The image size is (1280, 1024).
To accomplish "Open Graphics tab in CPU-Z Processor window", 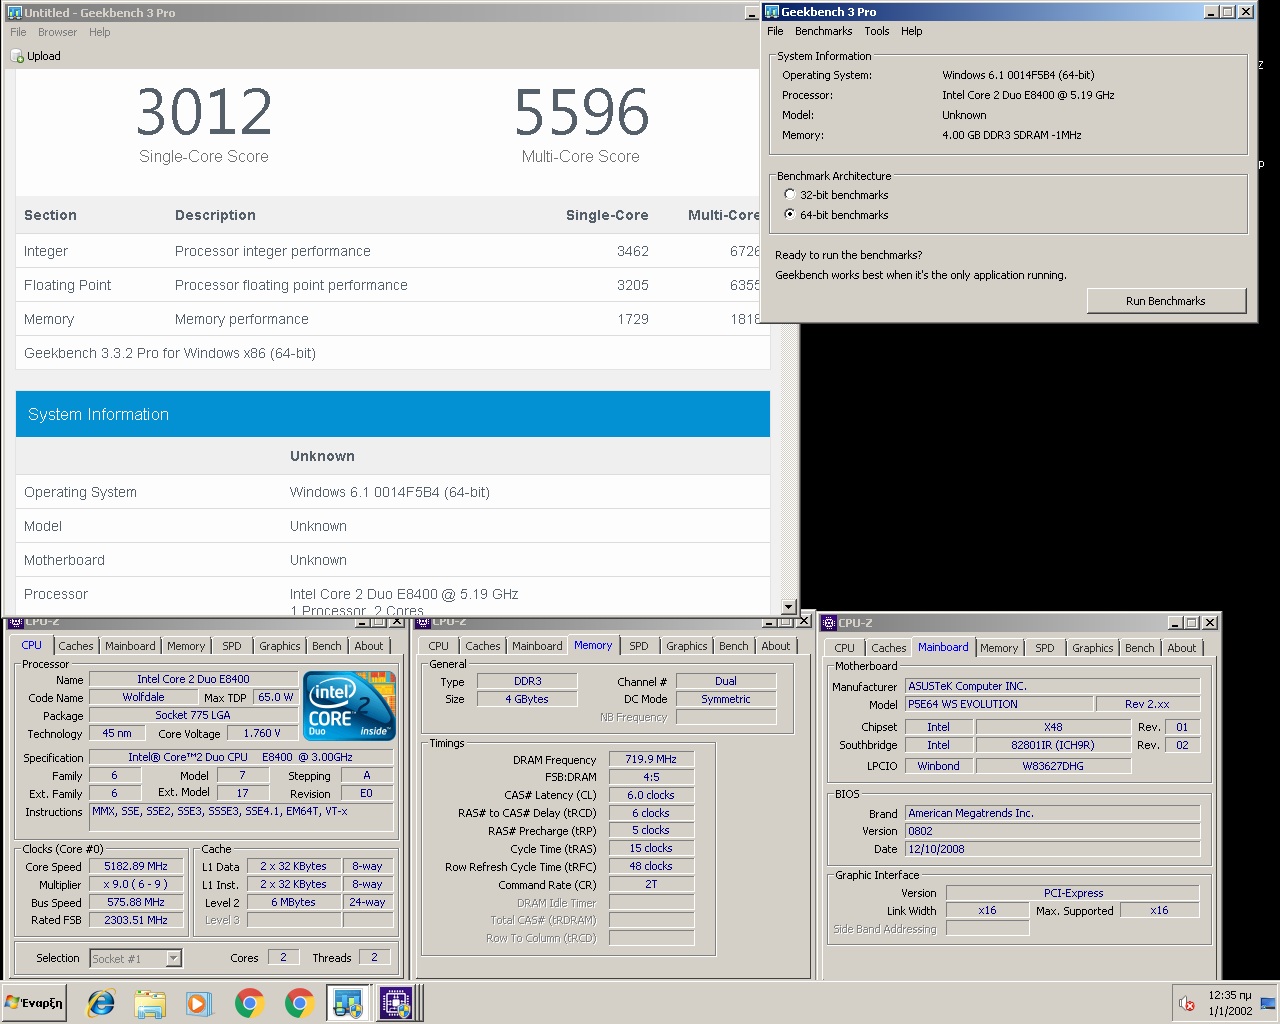I will [x=280, y=646].
